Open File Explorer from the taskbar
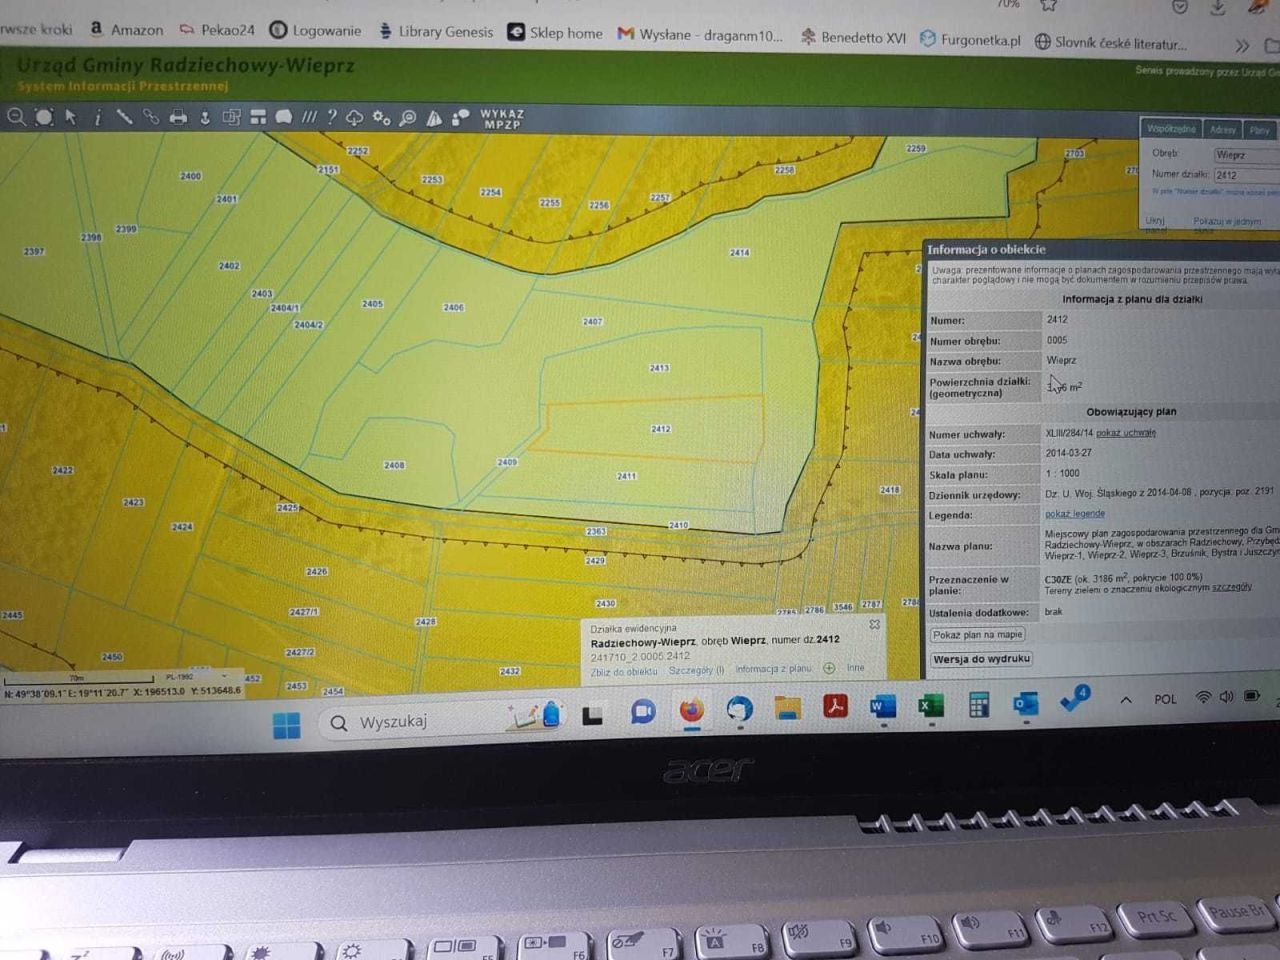The height and width of the screenshot is (960, 1280). click(x=787, y=709)
